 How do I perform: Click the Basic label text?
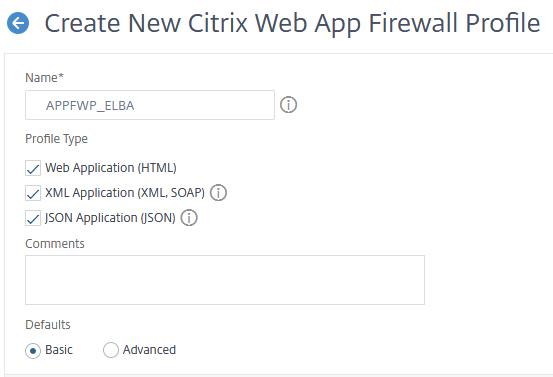point(59,350)
